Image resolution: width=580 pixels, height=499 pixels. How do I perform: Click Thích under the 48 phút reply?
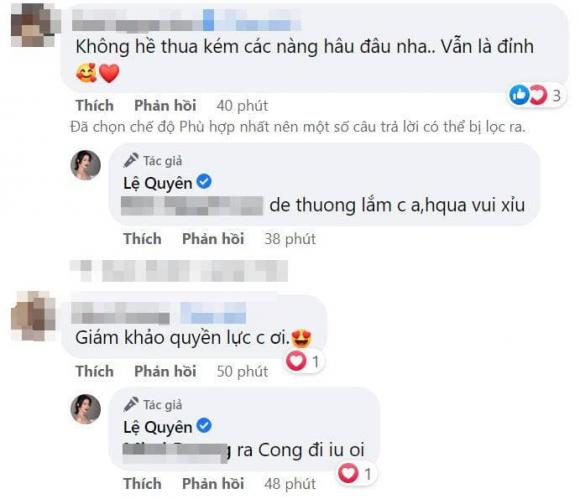pyautogui.click(x=142, y=483)
